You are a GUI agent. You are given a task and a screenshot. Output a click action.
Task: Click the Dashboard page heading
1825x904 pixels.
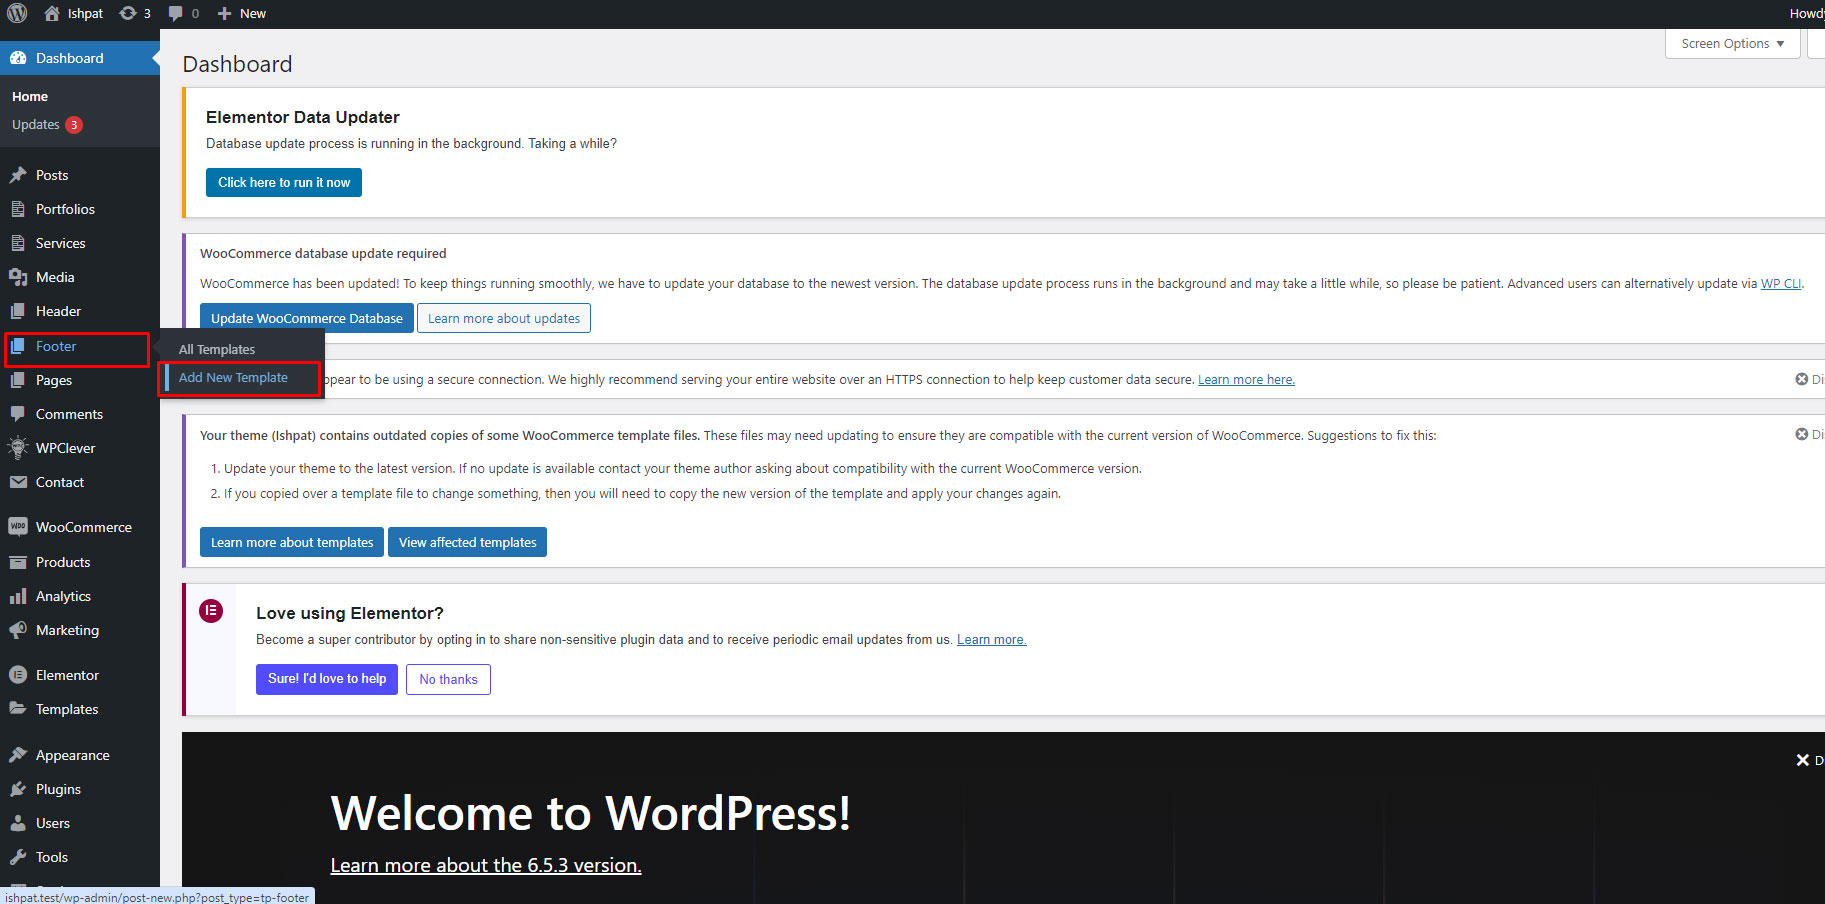coord(237,64)
